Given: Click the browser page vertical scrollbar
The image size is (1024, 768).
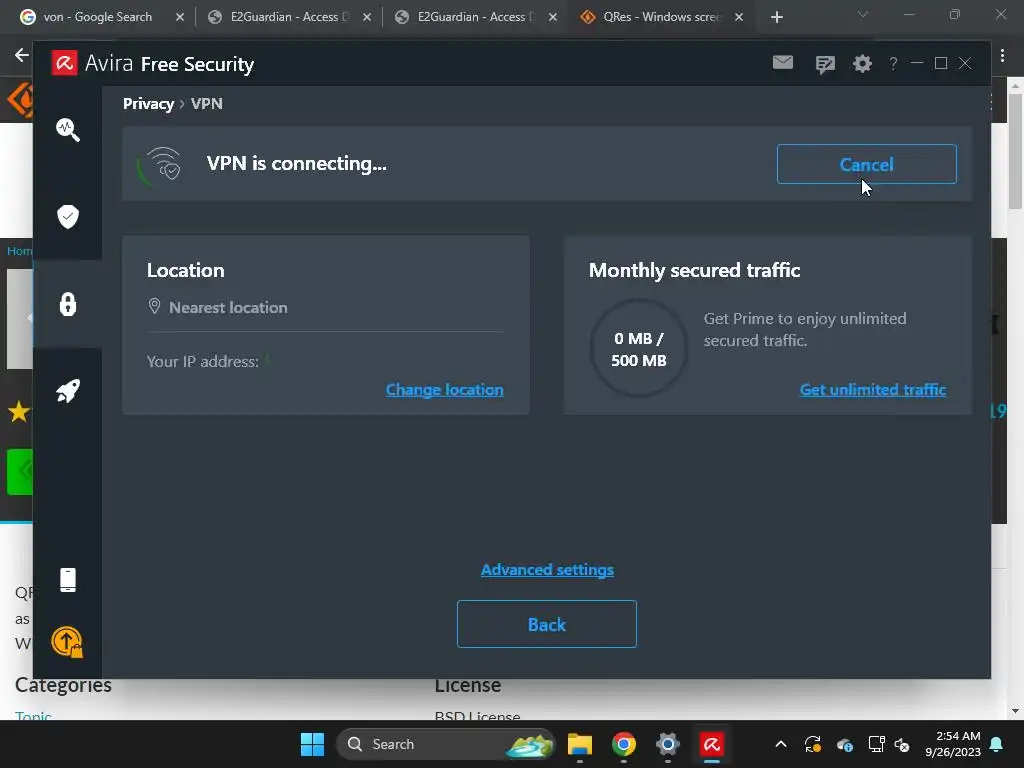Looking at the screenshot, I should tap(1015, 152).
